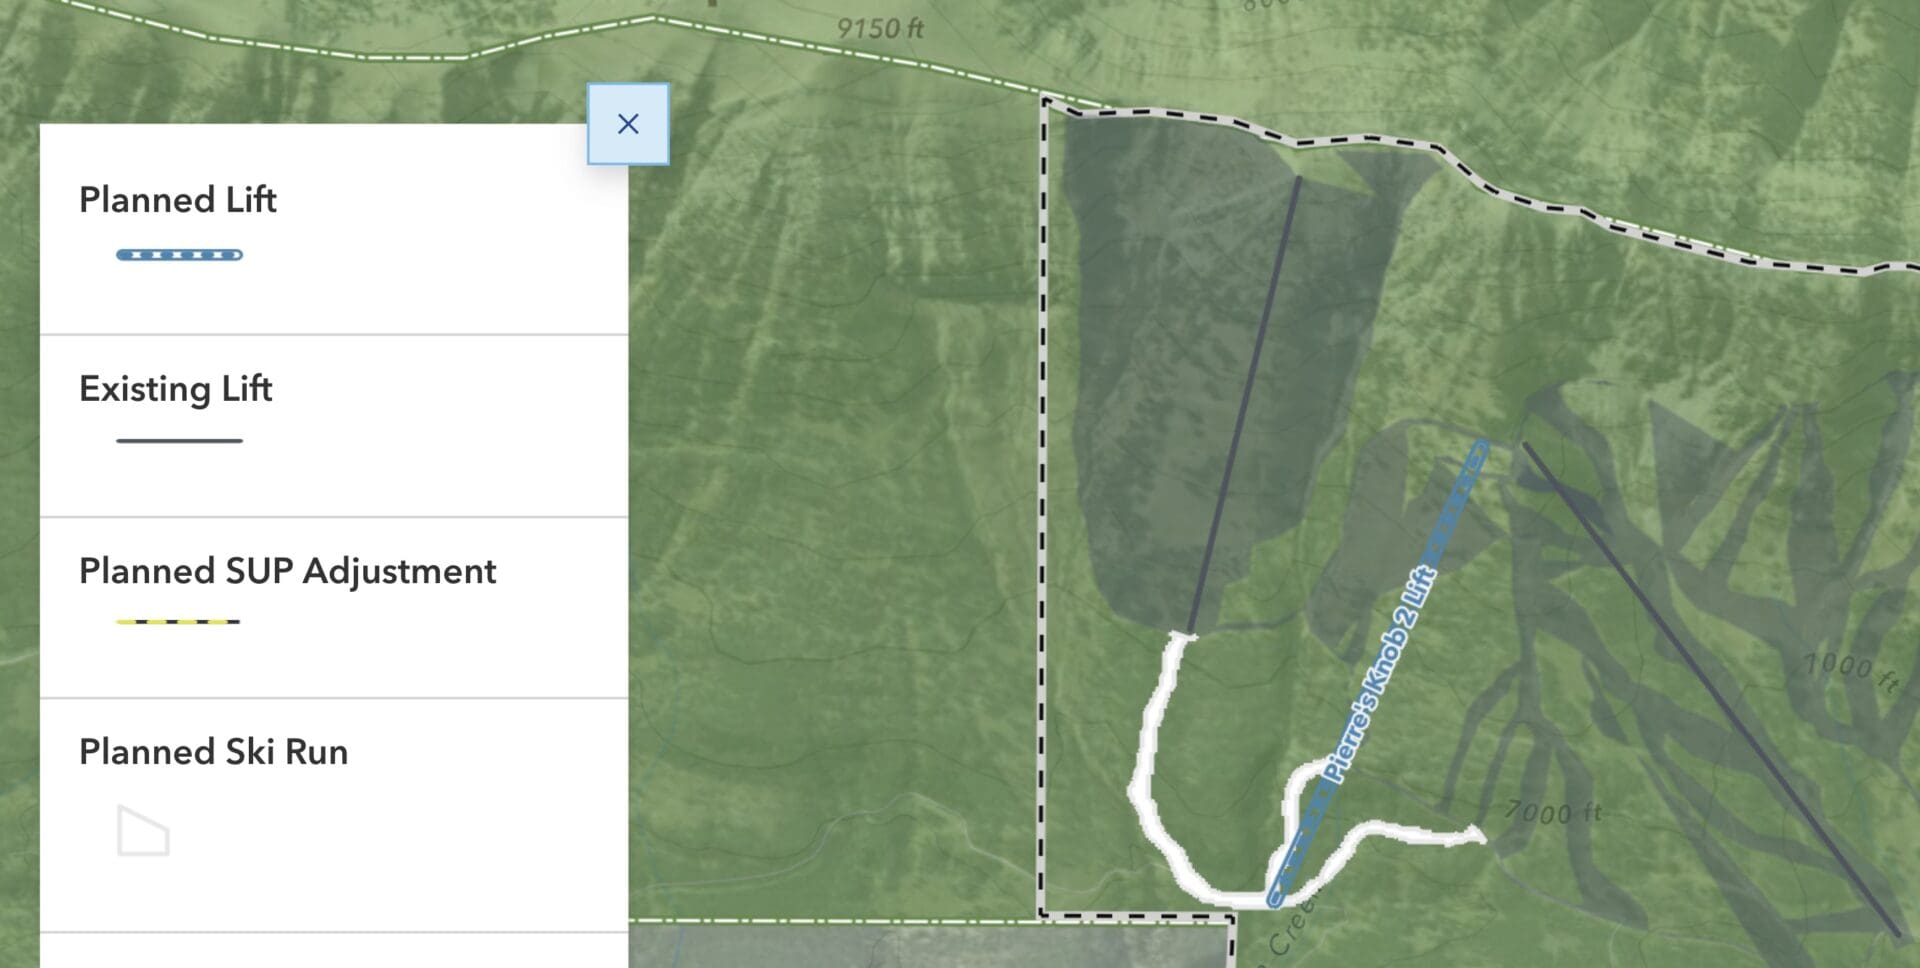Click the 7000 ft contour label
Image resolution: width=1920 pixels, height=968 pixels.
click(x=1553, y=812)
